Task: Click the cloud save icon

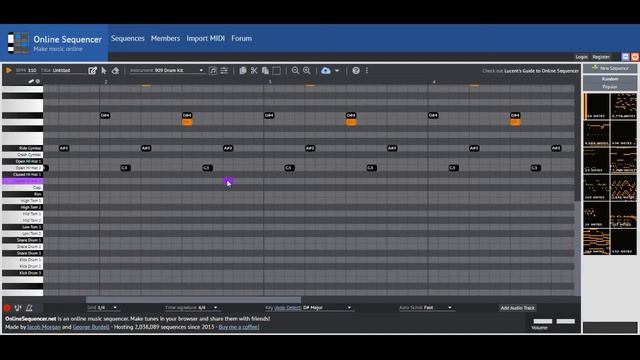Action: pyautogui.click(x=326, y=71)
